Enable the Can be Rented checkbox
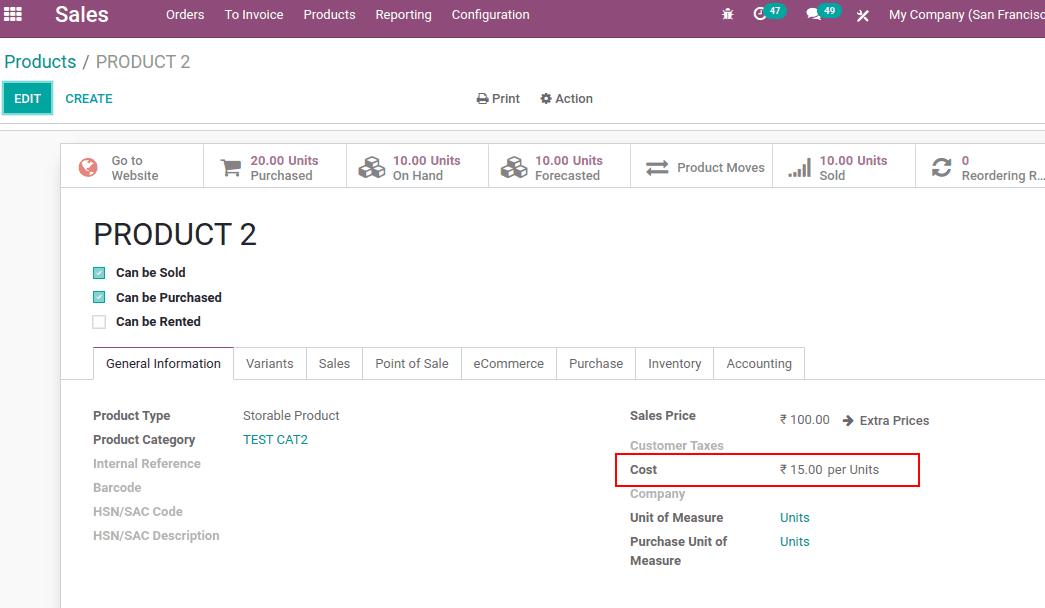 (99, 322)
